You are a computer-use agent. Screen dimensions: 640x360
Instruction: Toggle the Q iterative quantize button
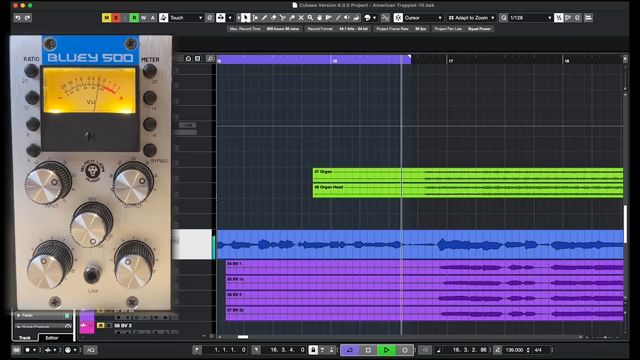tap(503, 18)
